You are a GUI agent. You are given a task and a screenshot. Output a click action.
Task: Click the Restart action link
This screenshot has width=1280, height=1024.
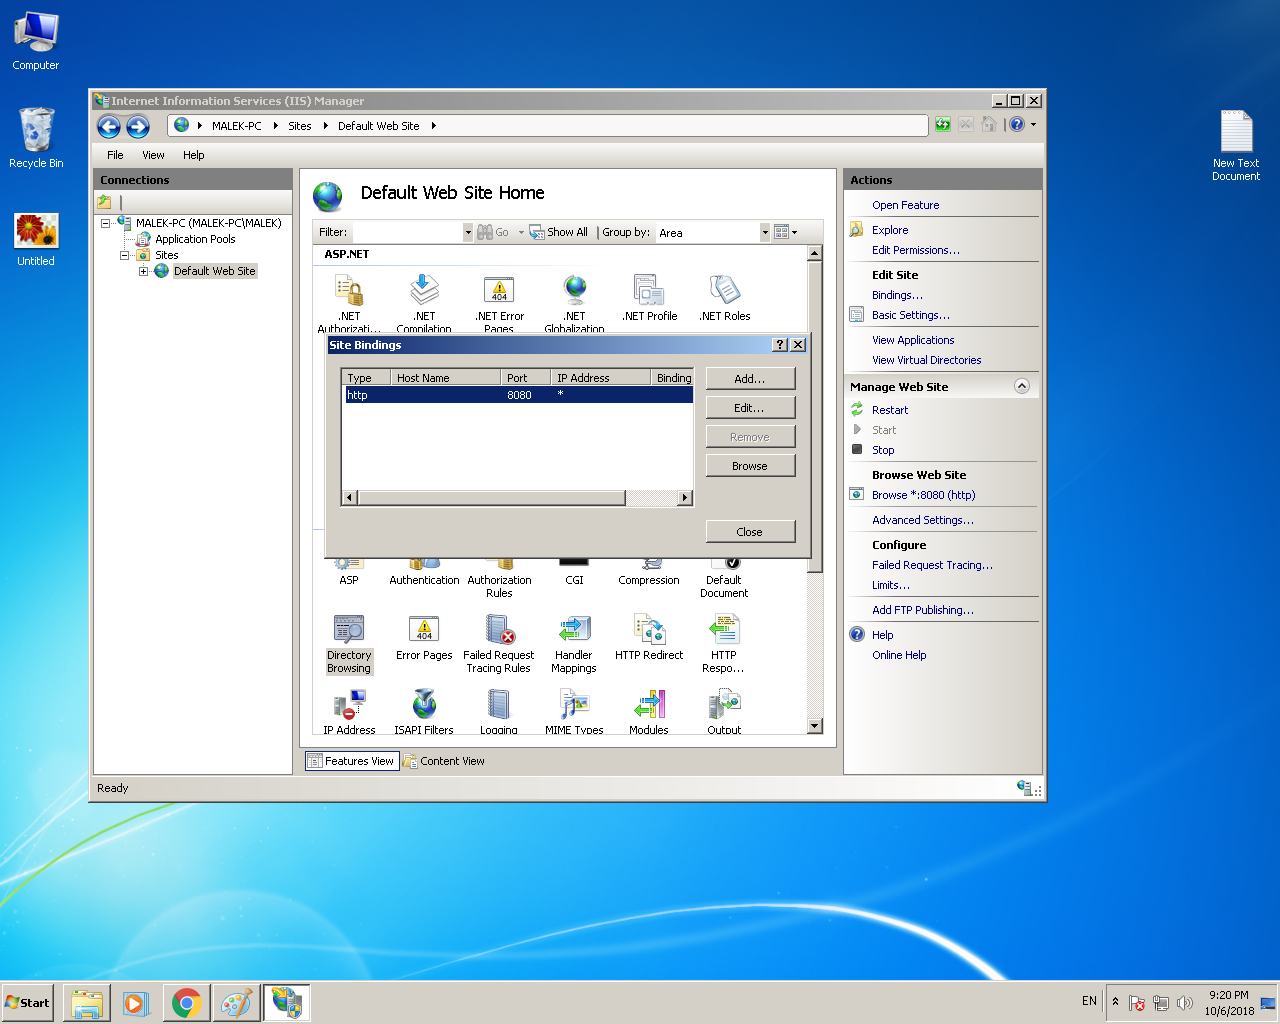click(x=890, y=410)
